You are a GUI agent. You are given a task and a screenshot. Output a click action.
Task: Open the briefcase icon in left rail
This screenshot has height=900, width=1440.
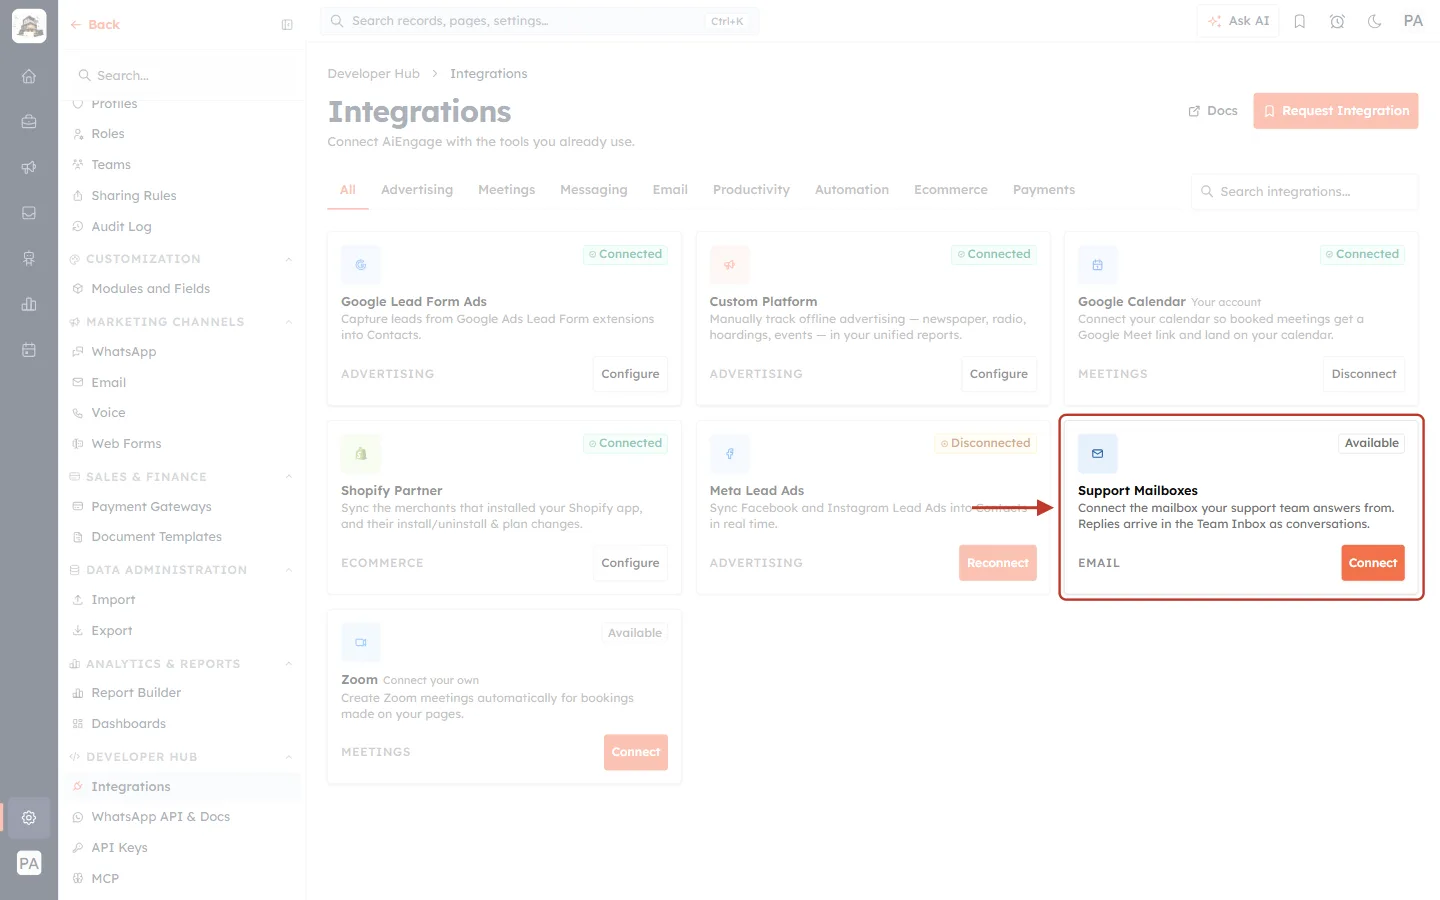[x=29, y=122]
